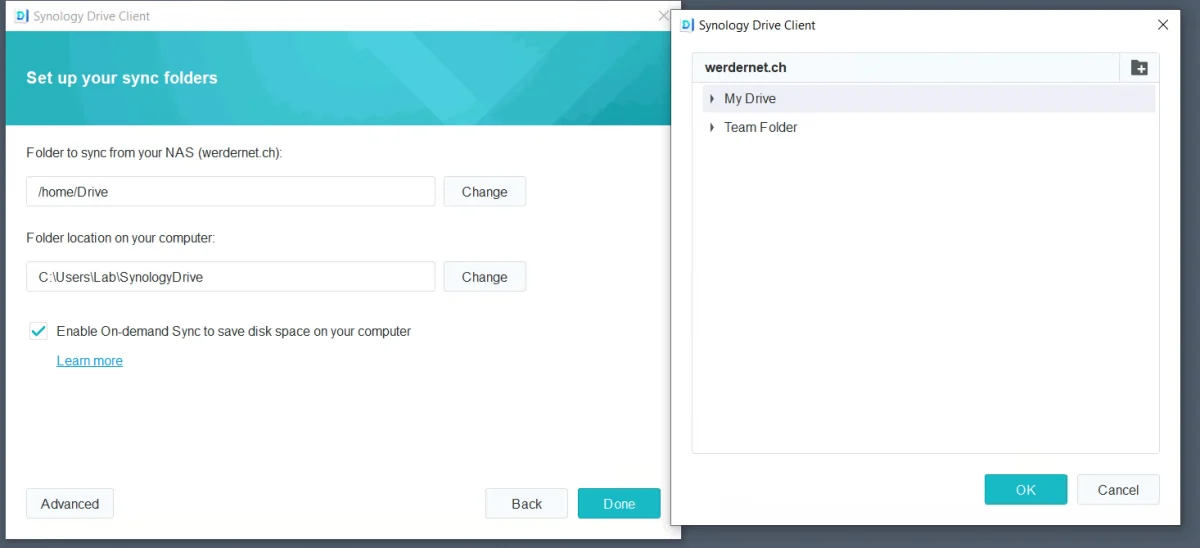Click Synology Drive logo in folder picker title
Viewport: 1200px width, 548px height.
(687, 25)
